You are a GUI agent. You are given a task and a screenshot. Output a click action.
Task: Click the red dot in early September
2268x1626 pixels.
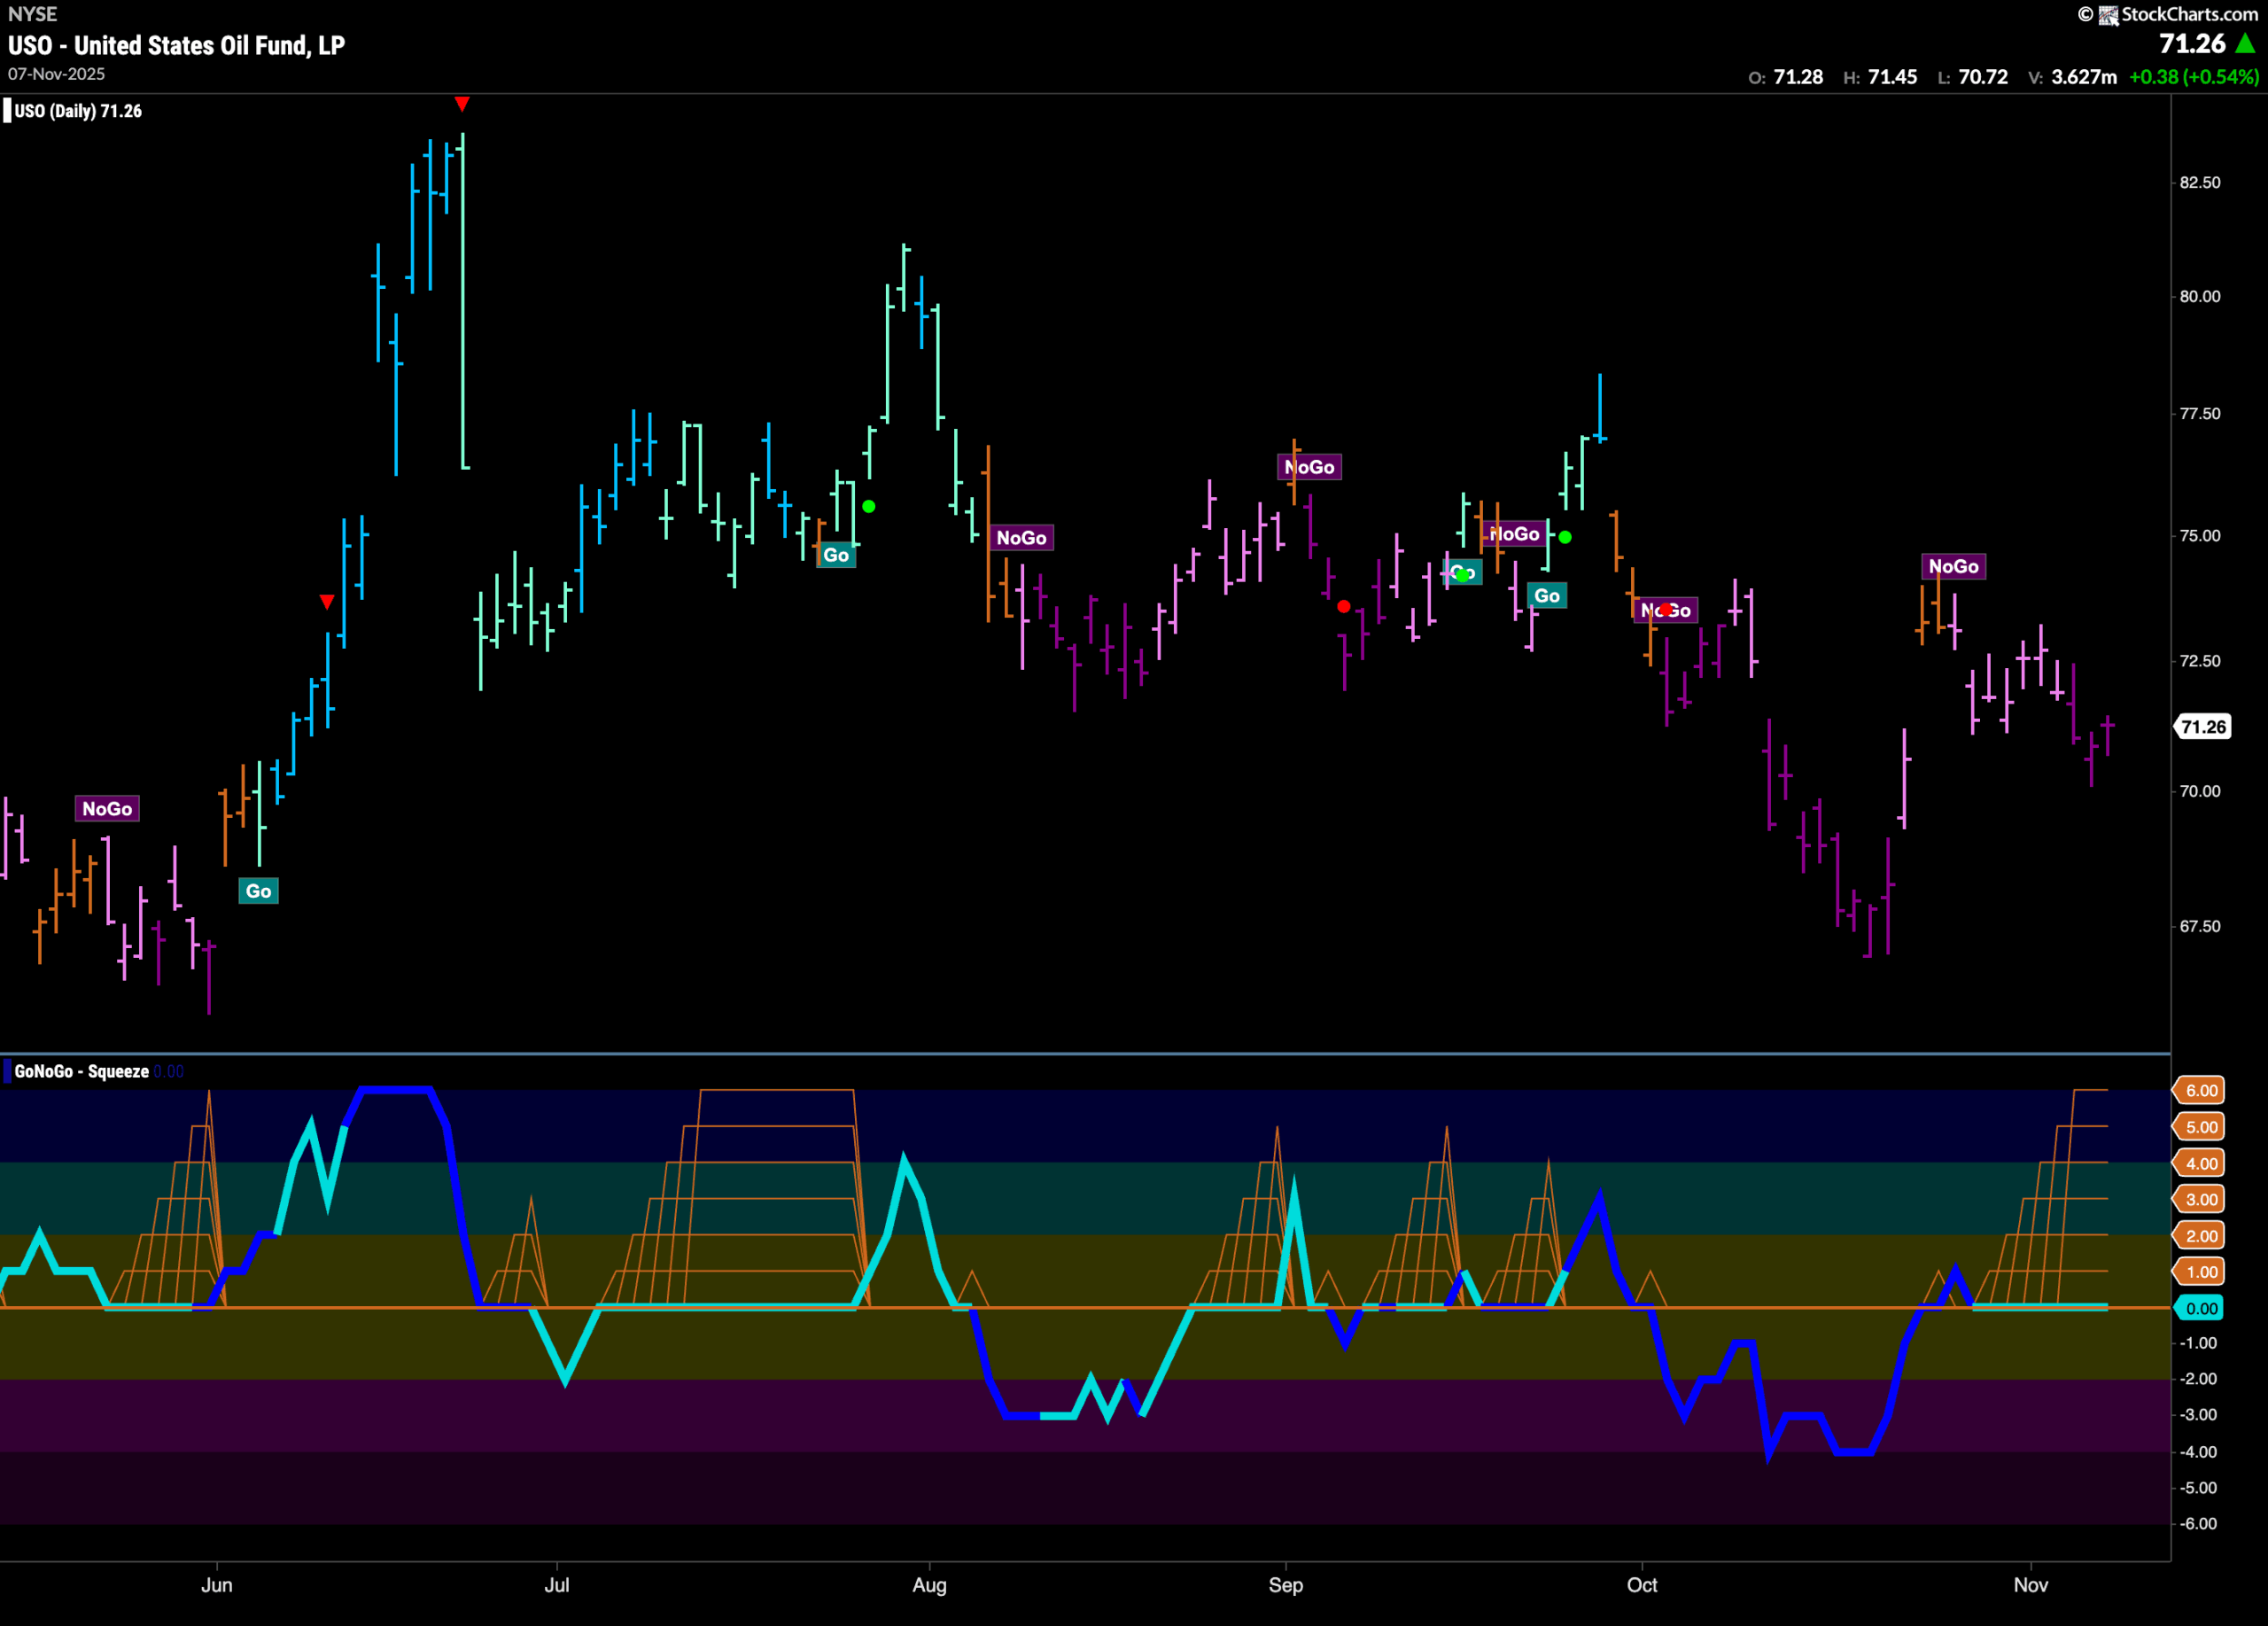pos(1344,607)
